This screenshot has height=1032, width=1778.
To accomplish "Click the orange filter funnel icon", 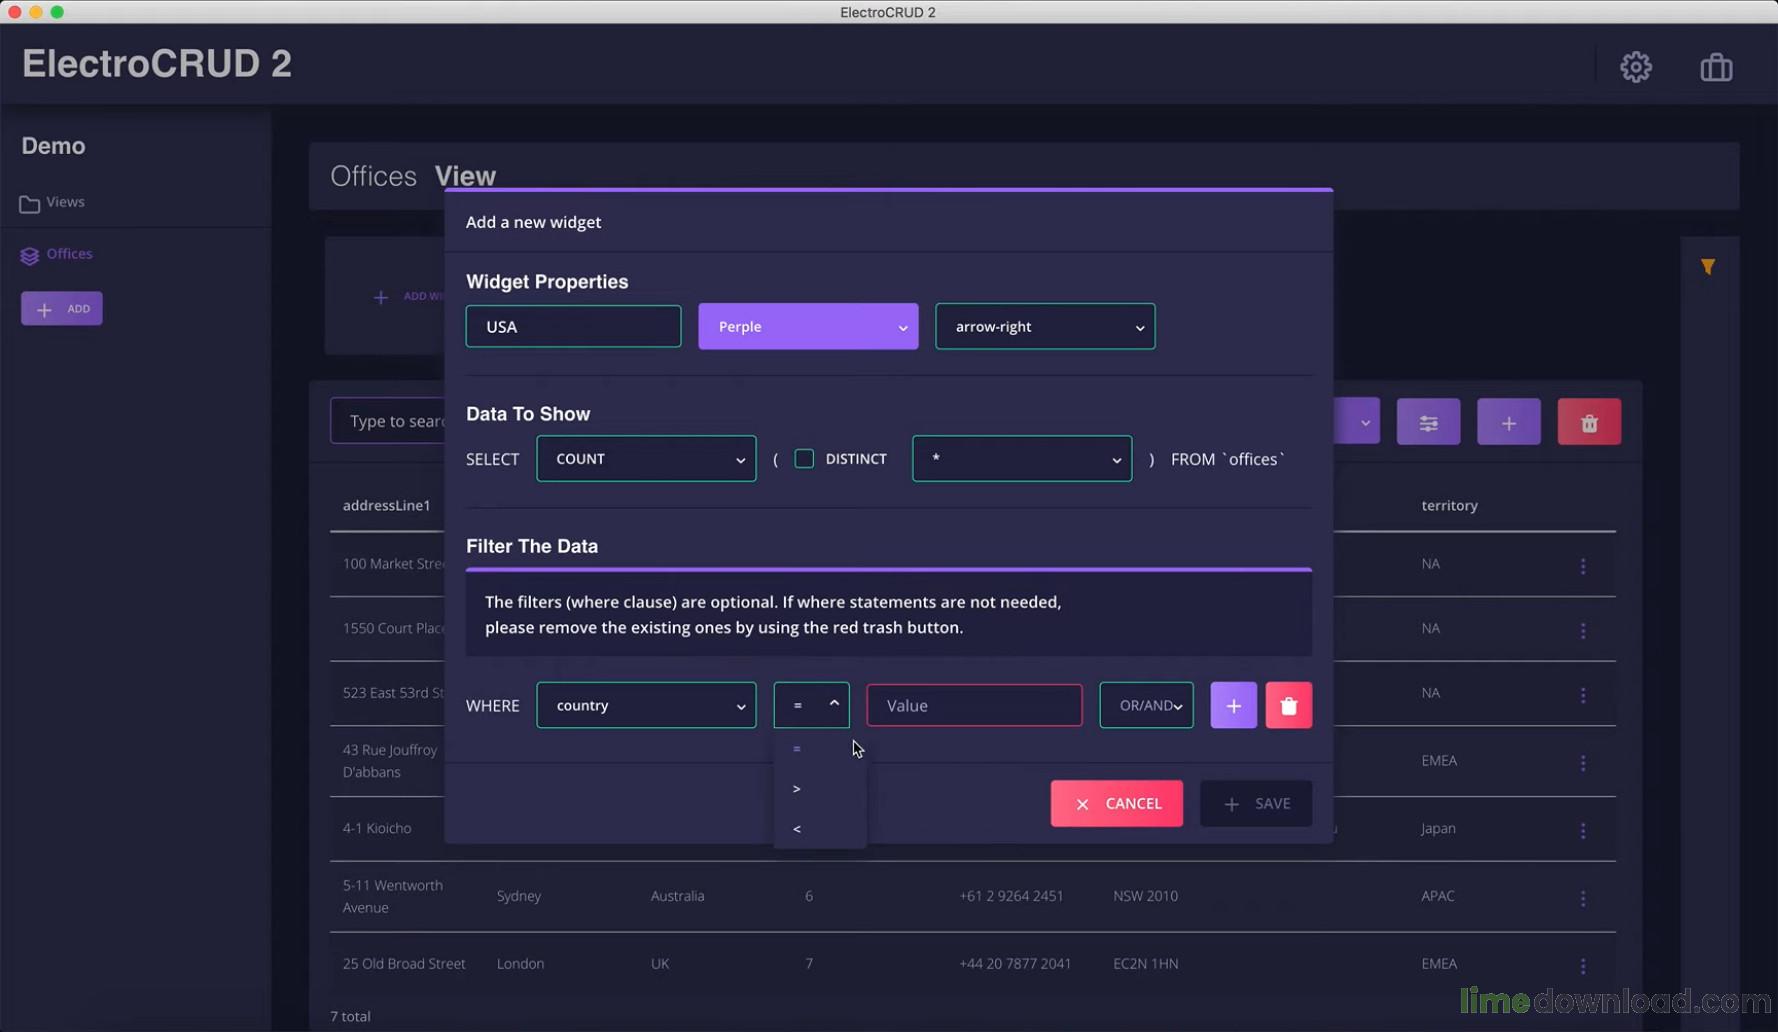I will tap(1708, 267).
